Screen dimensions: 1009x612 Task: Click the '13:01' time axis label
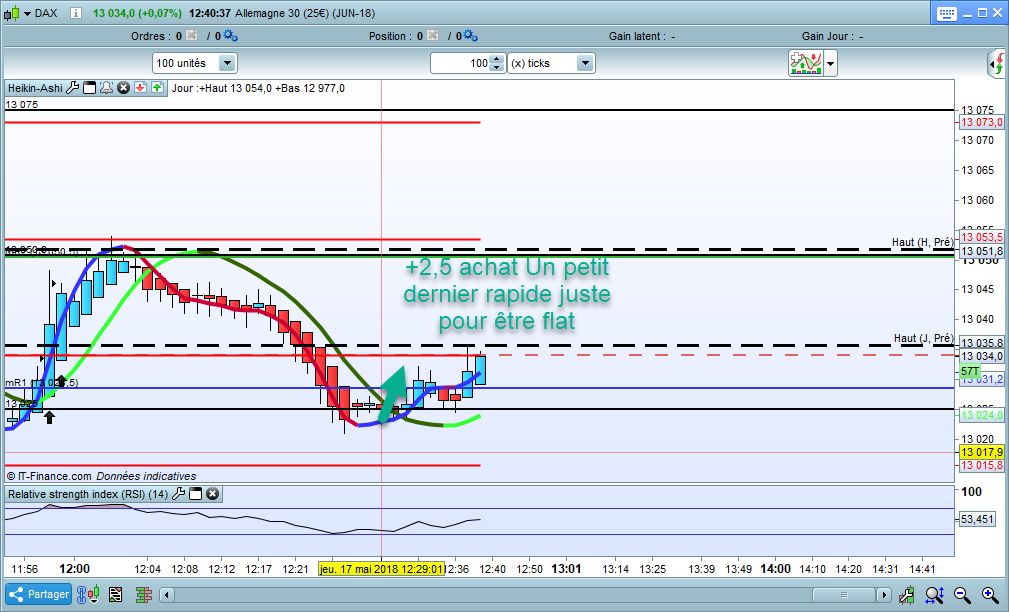pyautogui.click(x=566, y=569)
